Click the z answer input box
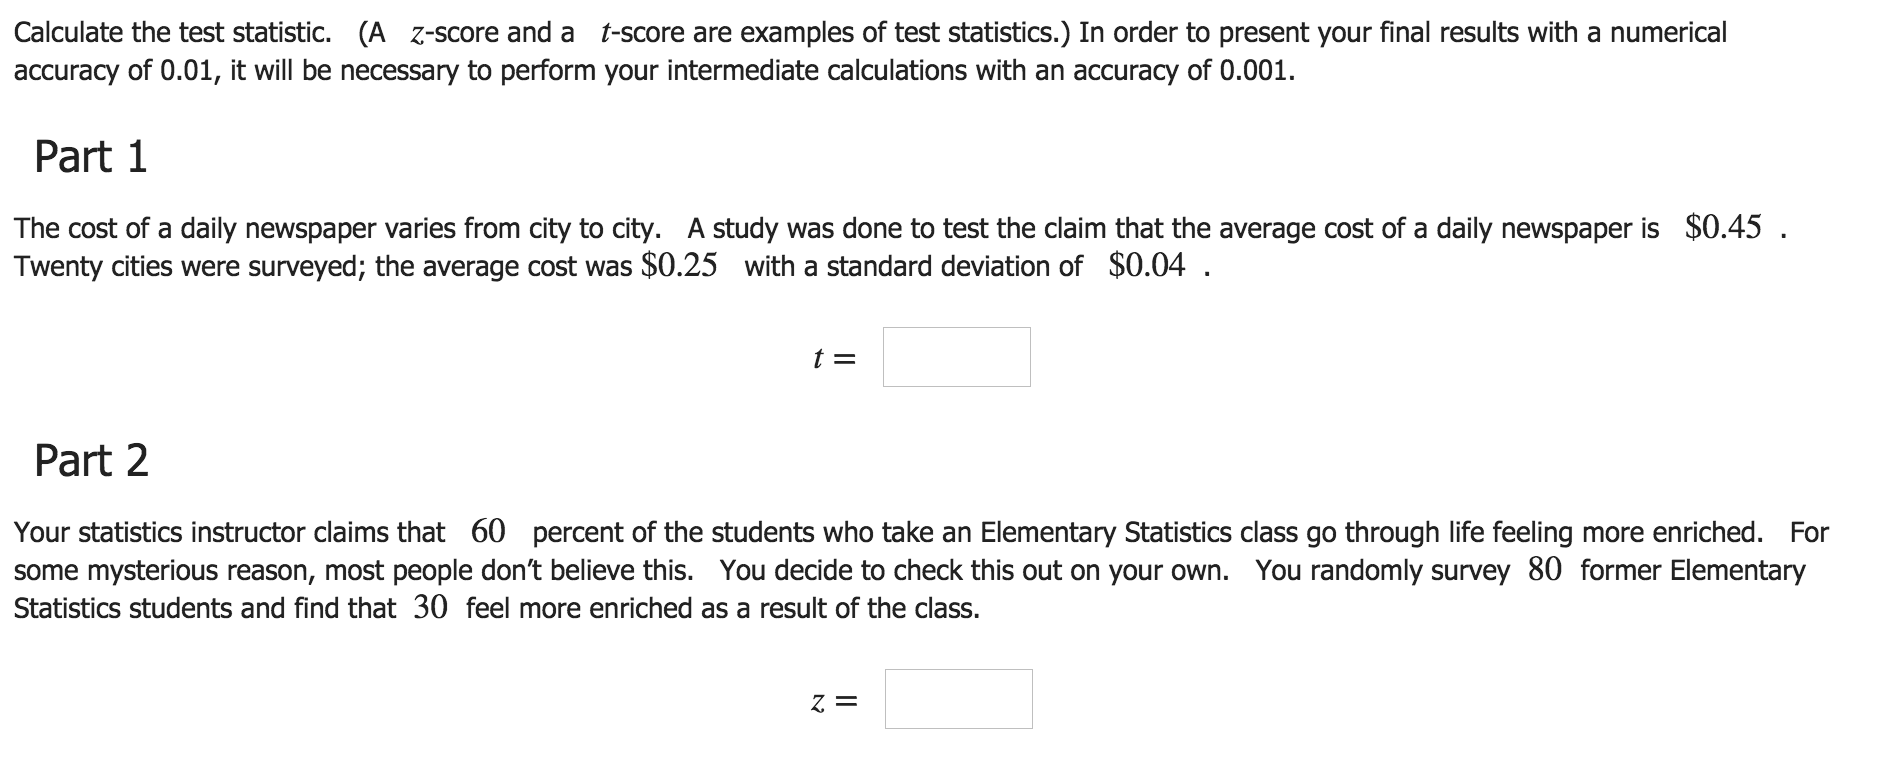Image resolution: width=1886 pixels, height=758 pixels. [x=958, y=699]
